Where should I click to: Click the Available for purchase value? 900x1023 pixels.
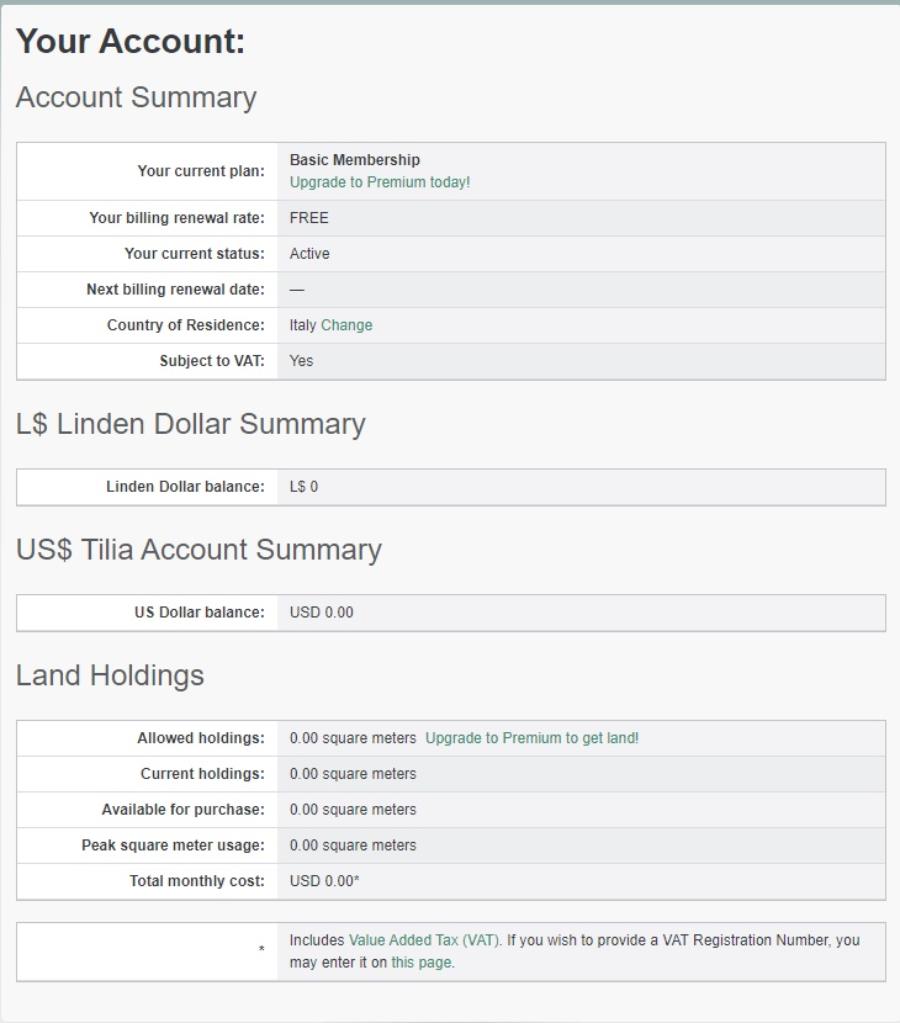pyautogui.click(x=352, y=809)
